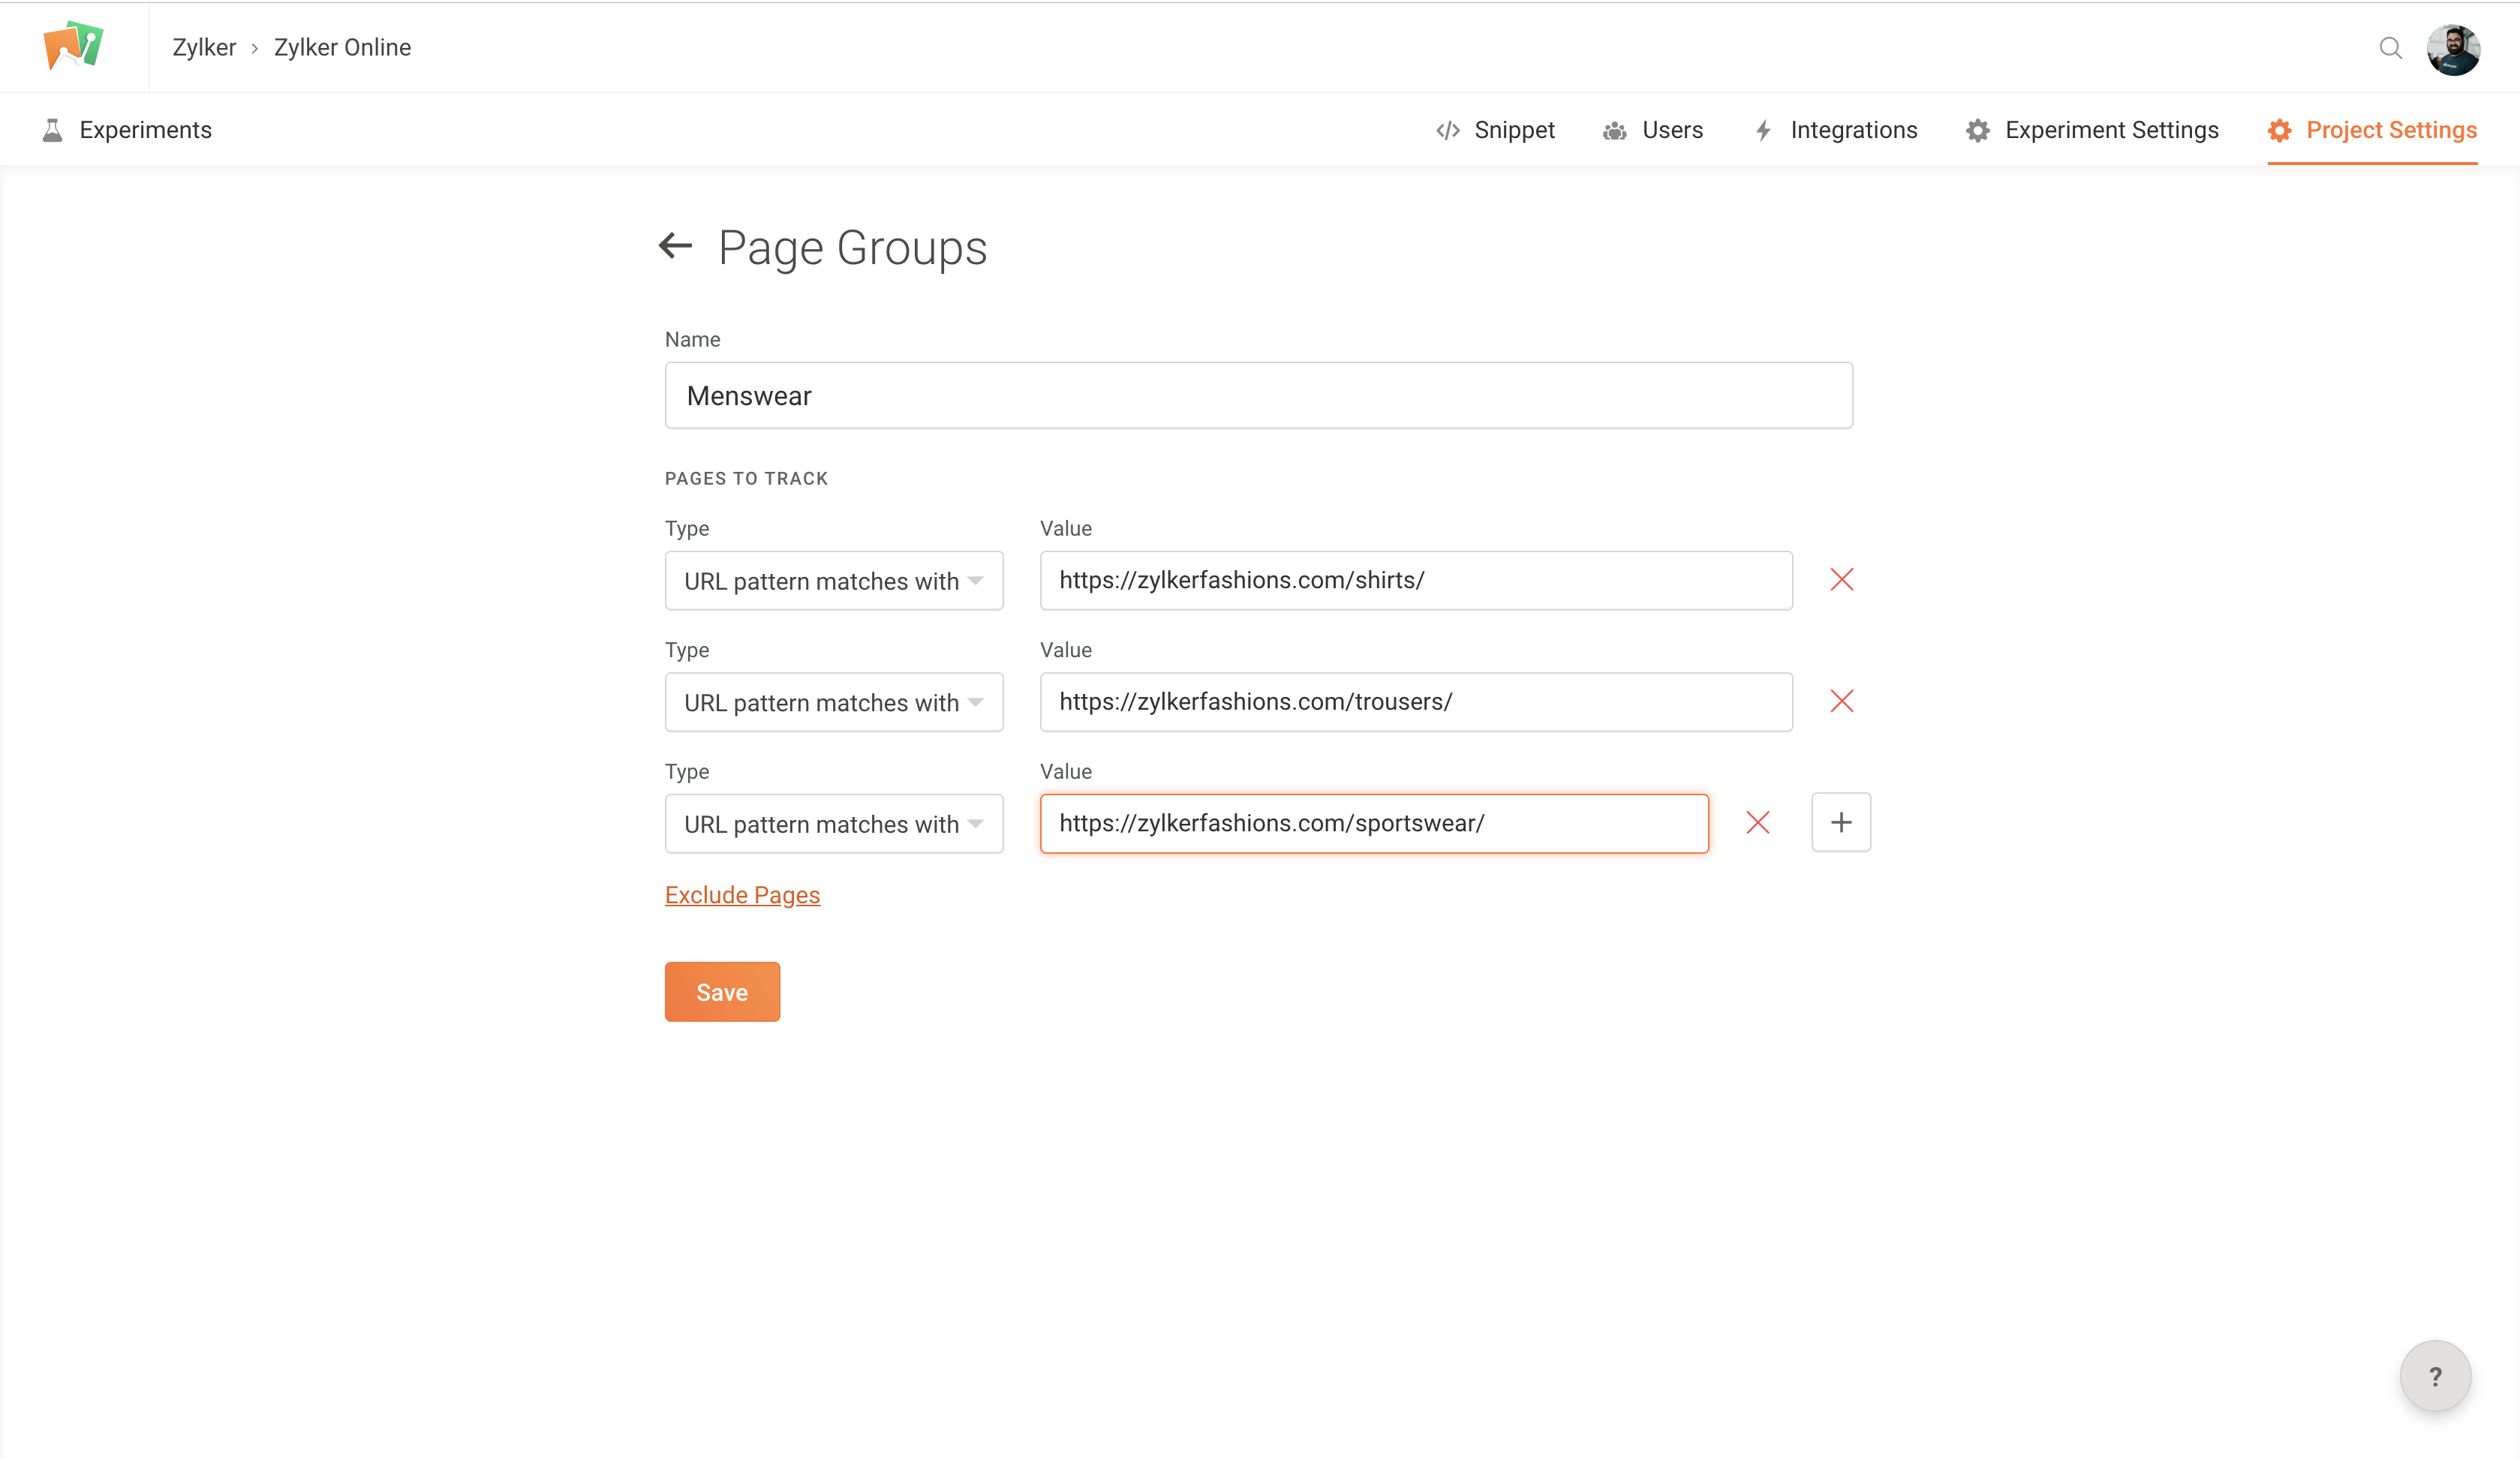Image resolution: width=2520 pixels, height=1460 pixels.
Task: Open Experiments from the nav bar
Action: coord(127,130)
